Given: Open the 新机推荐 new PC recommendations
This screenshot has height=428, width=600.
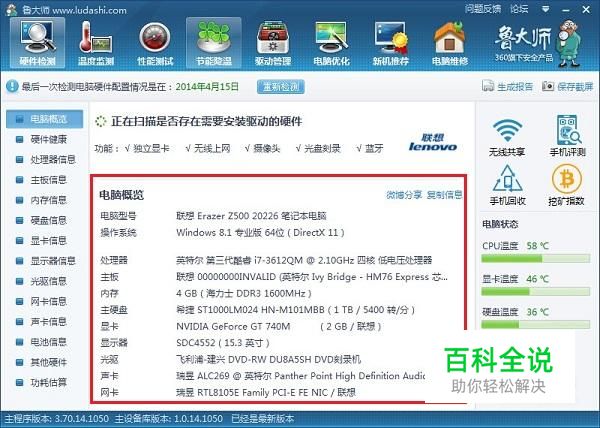Looking at the screenshot, I should 391,43.
